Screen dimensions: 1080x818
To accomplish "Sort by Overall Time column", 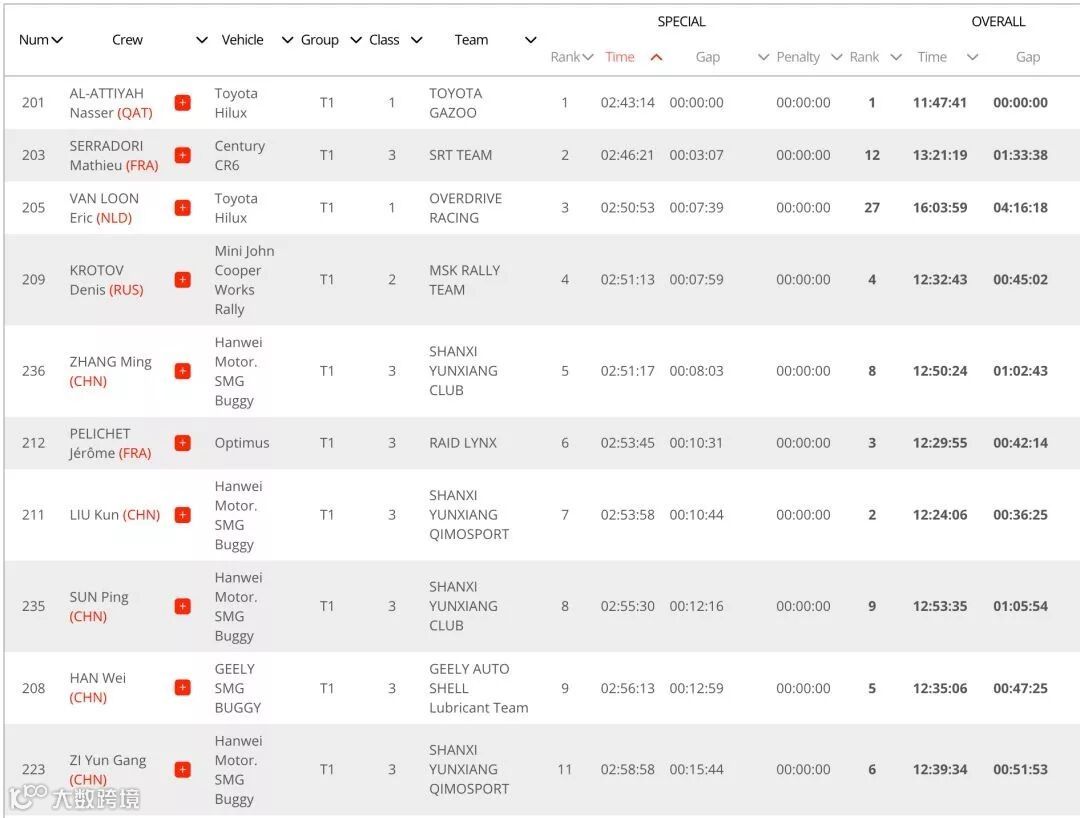I will click(x=973, y=57).
